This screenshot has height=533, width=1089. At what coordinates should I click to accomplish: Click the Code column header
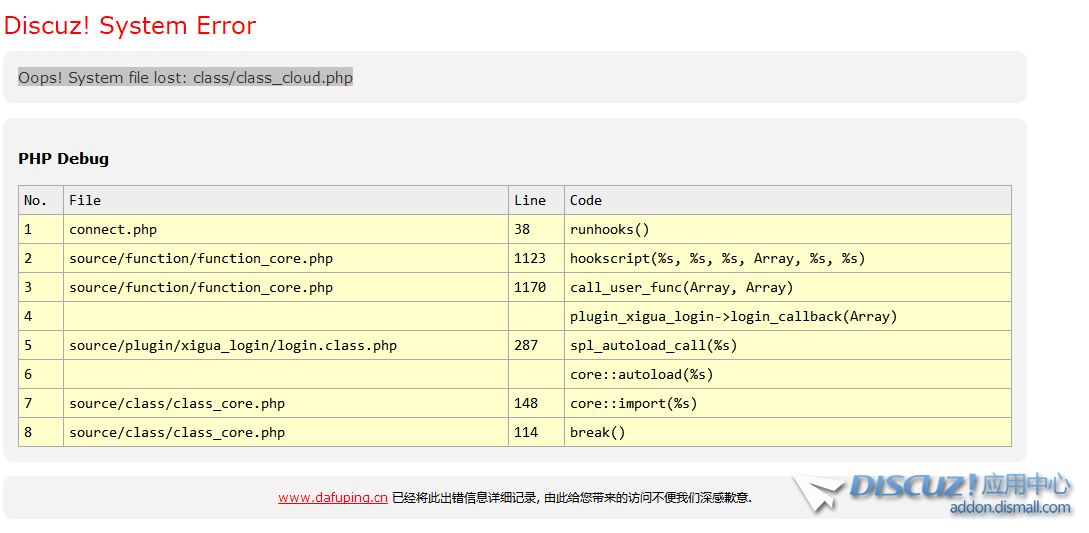(x=586, y=200)
